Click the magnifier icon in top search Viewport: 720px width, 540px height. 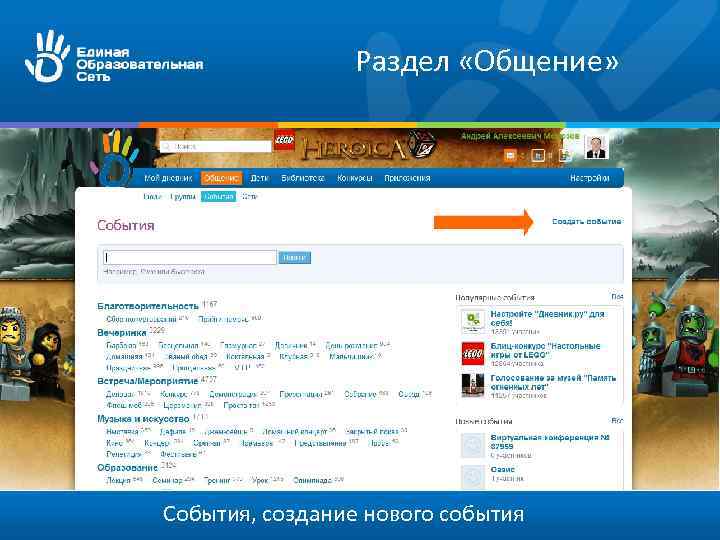(x=166, y=146)
